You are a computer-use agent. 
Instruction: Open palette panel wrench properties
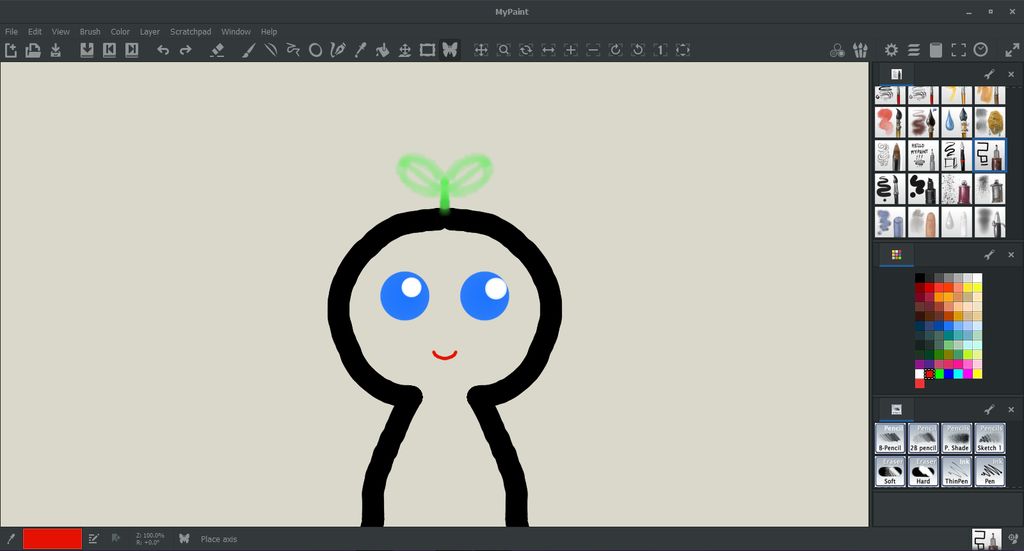(989, 255)
